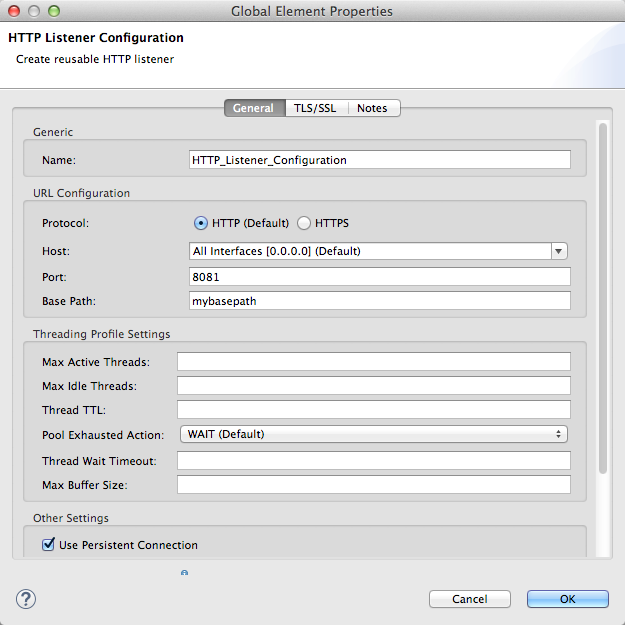Image resolution: width=625 pixels, height=625 pixels.
Task: Click the Max Active Threads field
Action: (373, 361)
